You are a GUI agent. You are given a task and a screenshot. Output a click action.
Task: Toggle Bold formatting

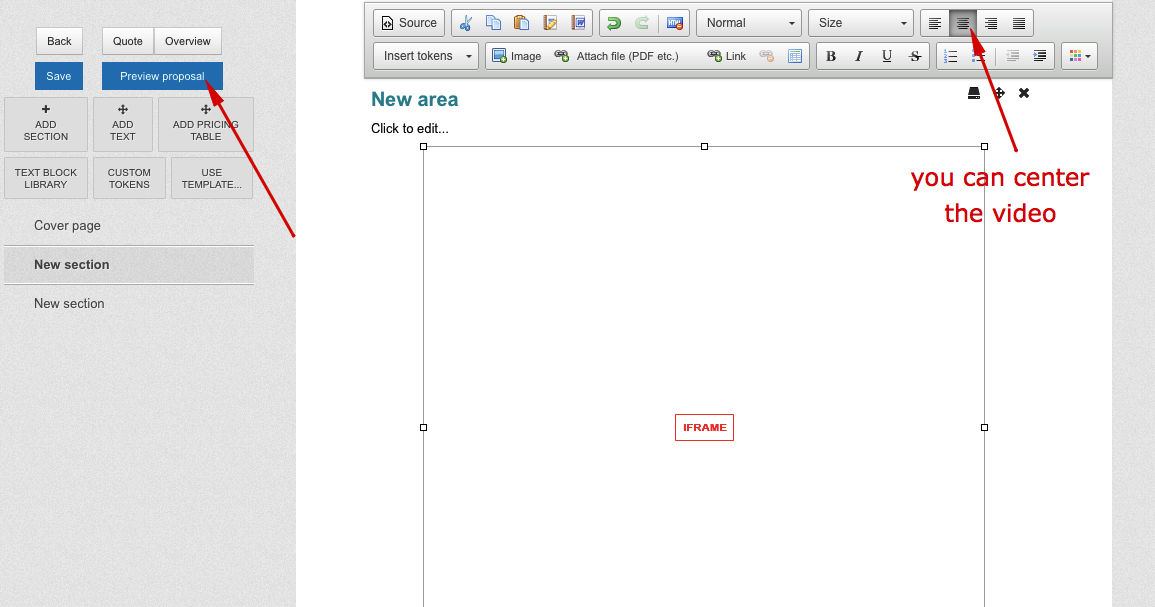831,56
